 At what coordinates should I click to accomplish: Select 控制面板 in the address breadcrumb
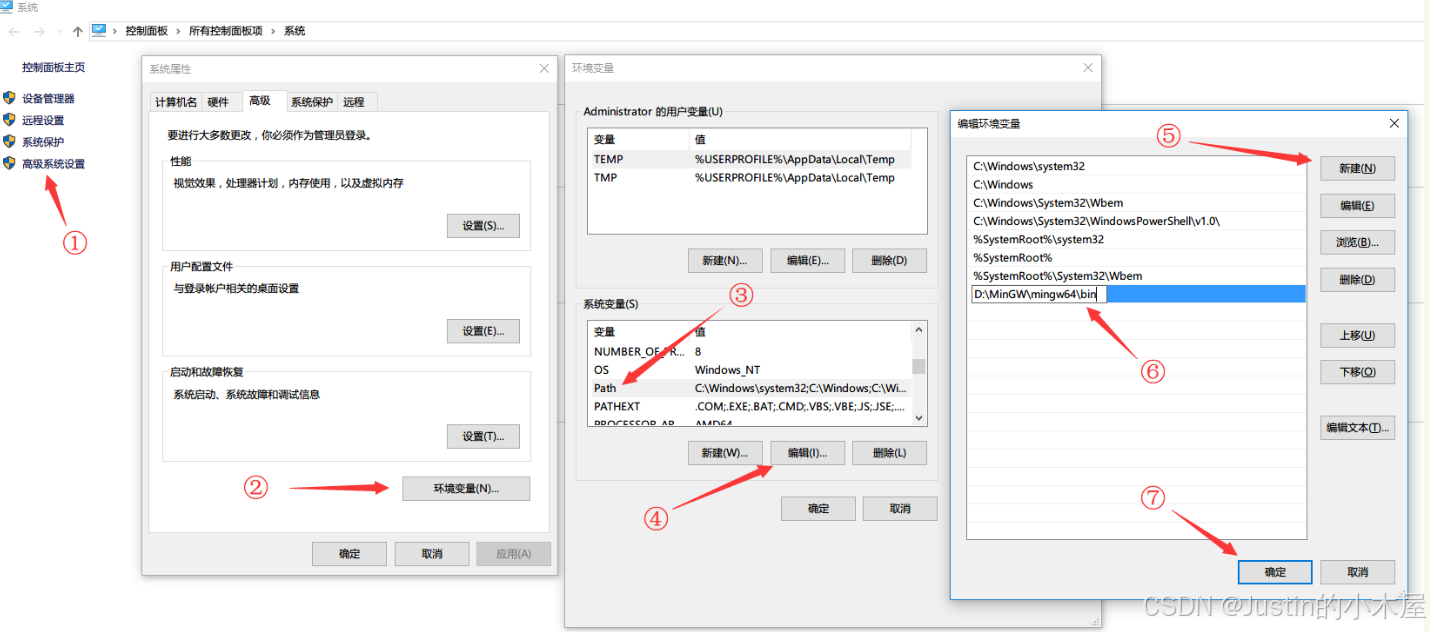coord(146,31)
